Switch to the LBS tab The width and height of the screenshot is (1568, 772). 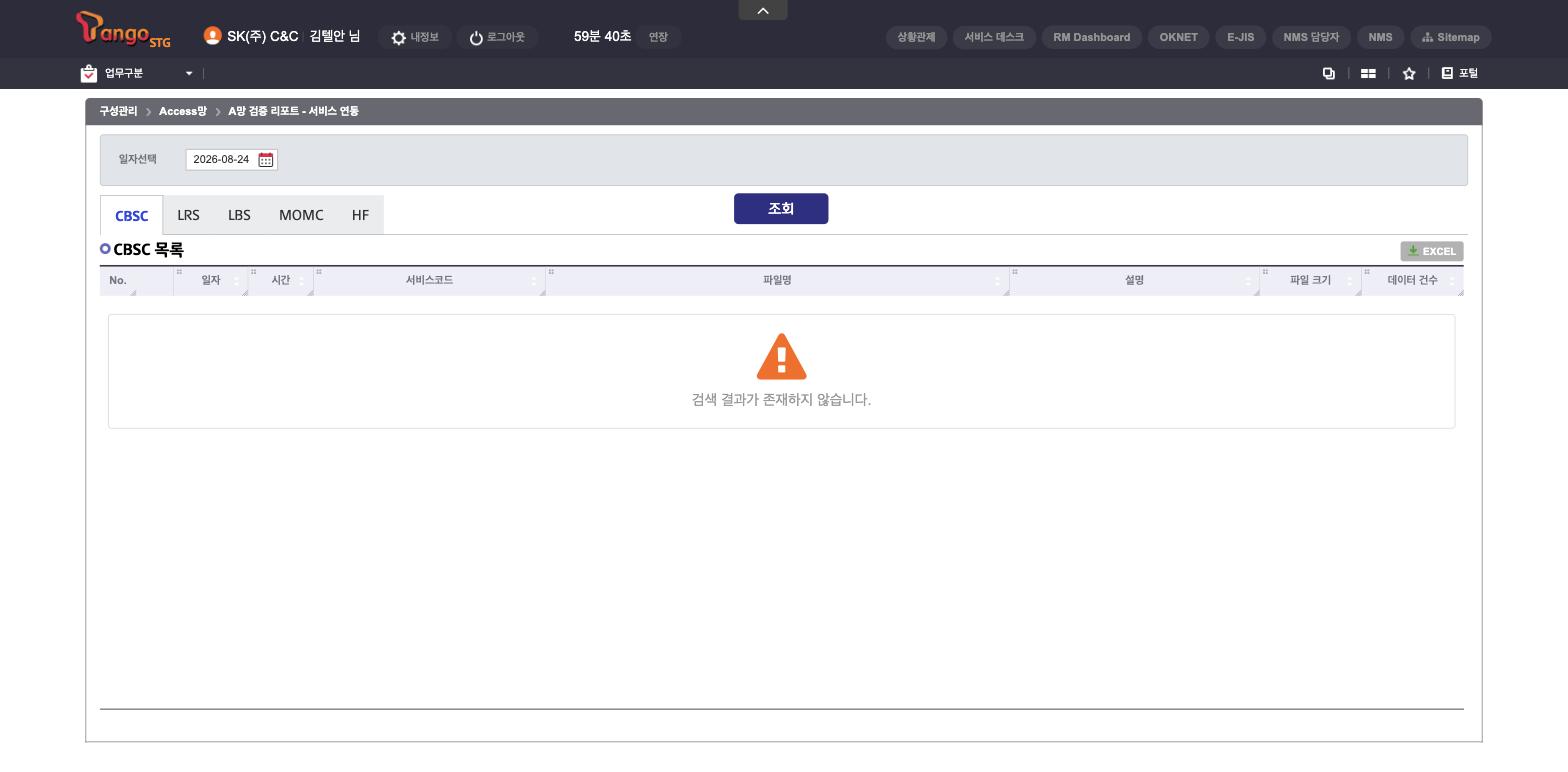(x=239, y=215)
